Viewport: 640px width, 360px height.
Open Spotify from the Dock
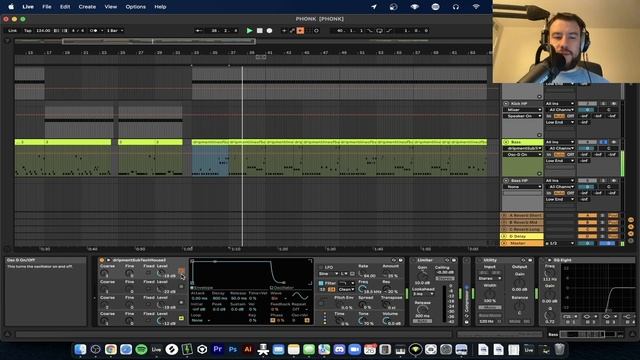(x=141, y=349)
